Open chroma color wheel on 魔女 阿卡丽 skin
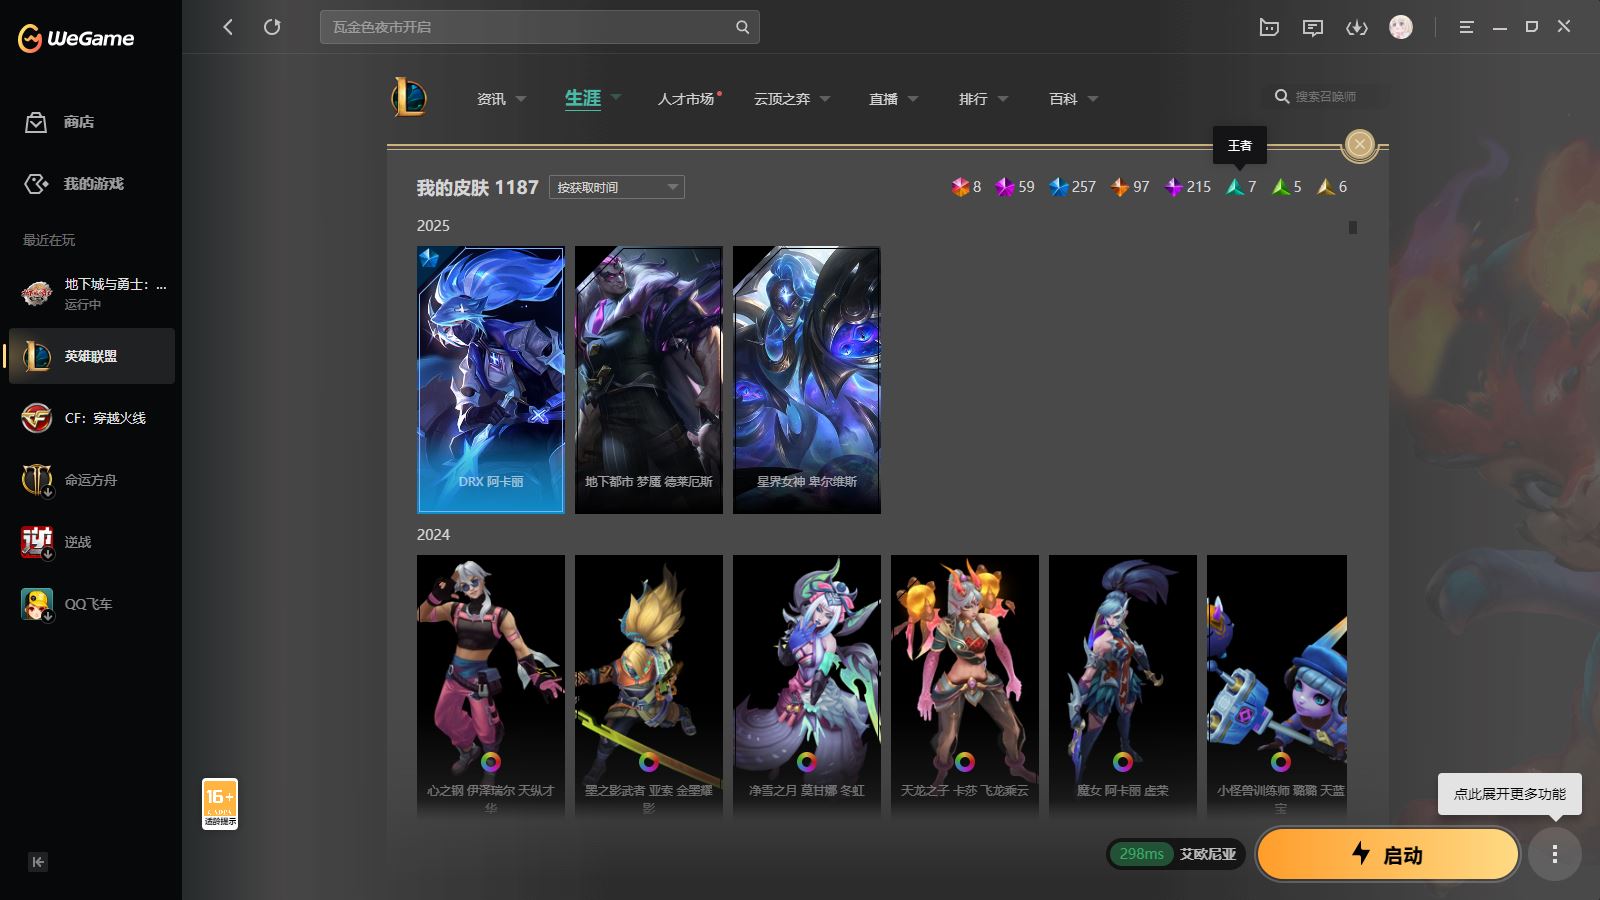Viewport: 1600px width, 900px height. [x=1123, y=762]
